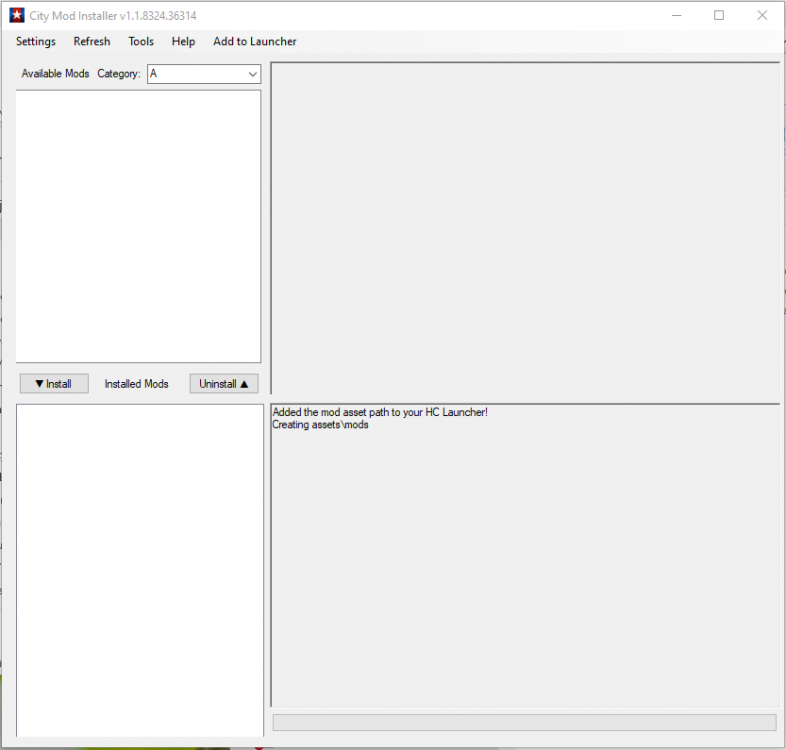Minimize the City Mod Installer window
Viewport: 786px width, 750px height.
coord(673,16)
